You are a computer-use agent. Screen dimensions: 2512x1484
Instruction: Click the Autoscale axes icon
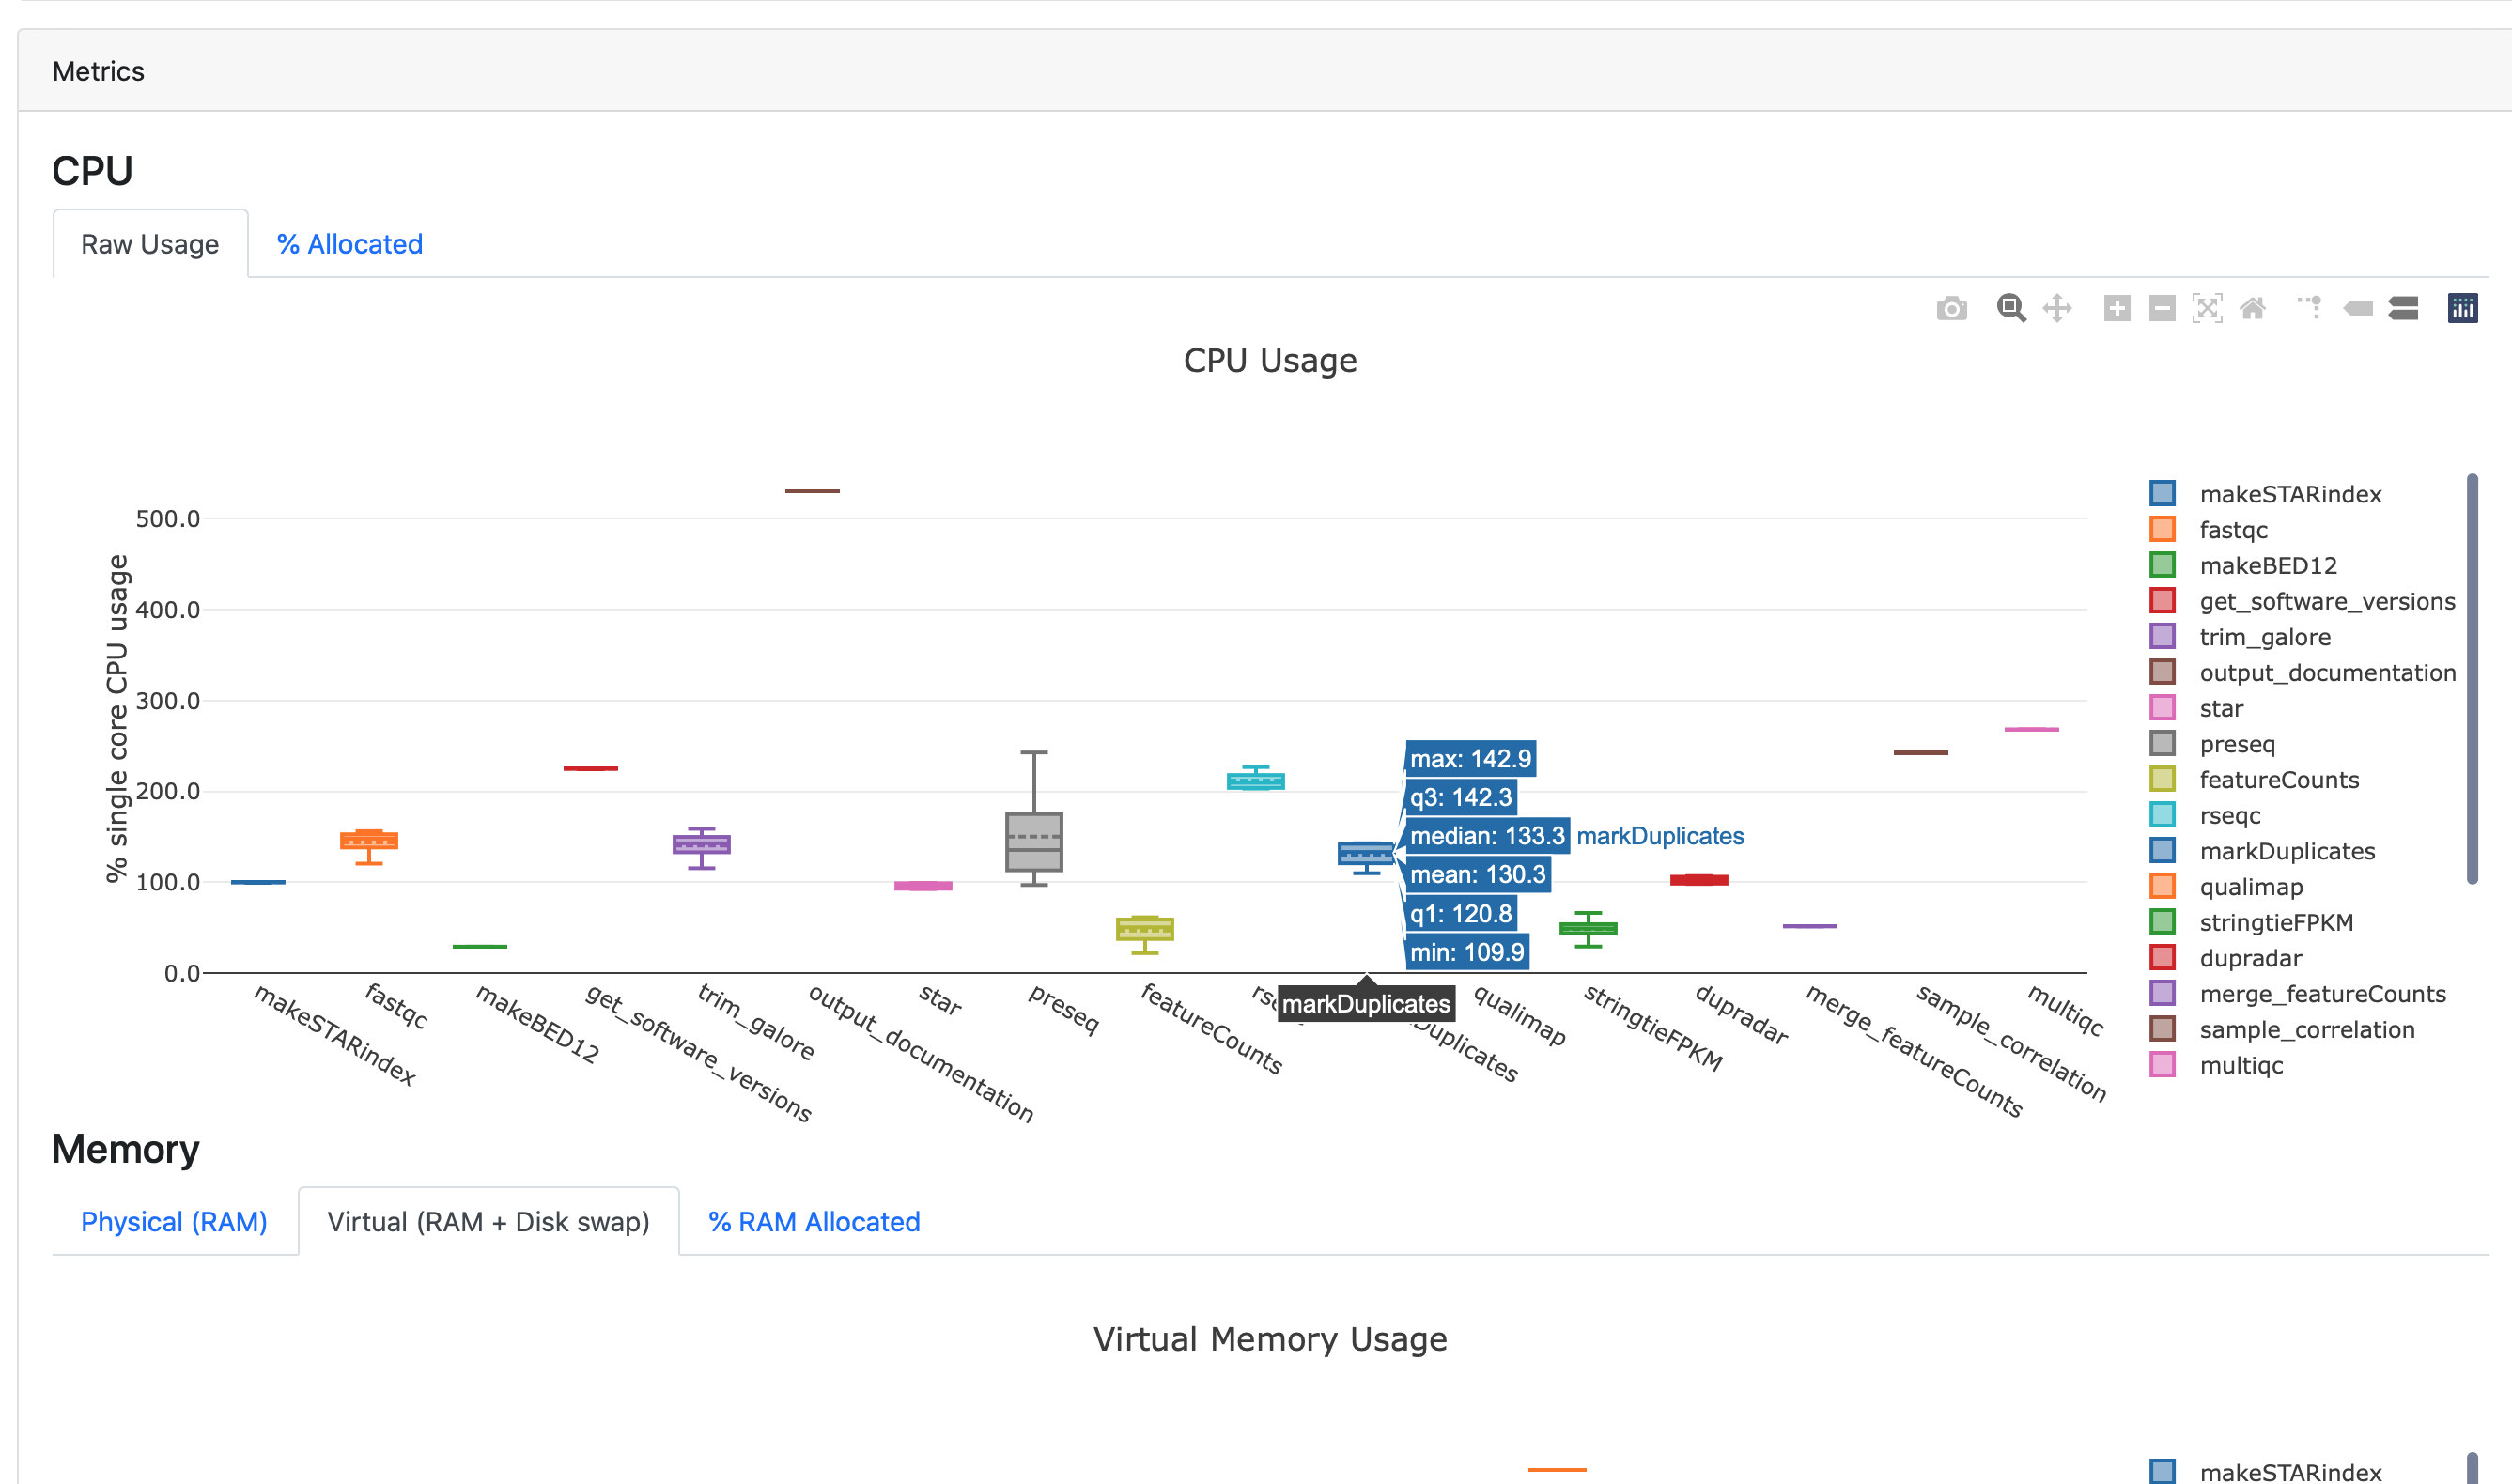[2207, 308]
